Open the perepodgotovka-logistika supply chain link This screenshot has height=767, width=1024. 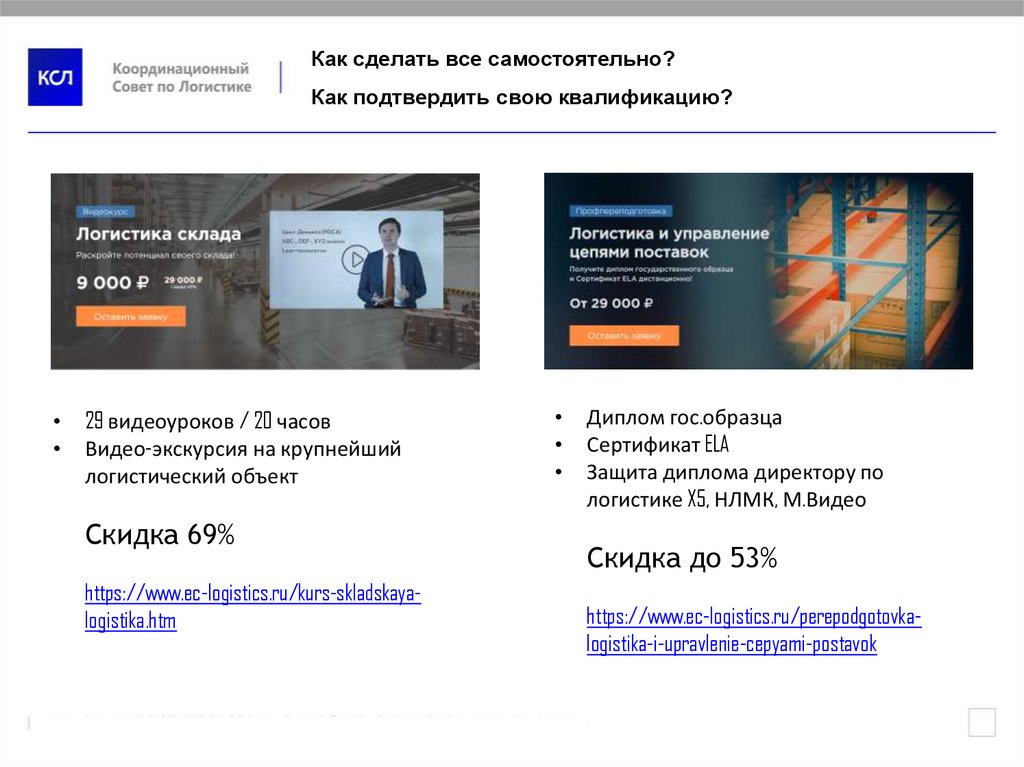pyautogui.click(x=754, y=630)
